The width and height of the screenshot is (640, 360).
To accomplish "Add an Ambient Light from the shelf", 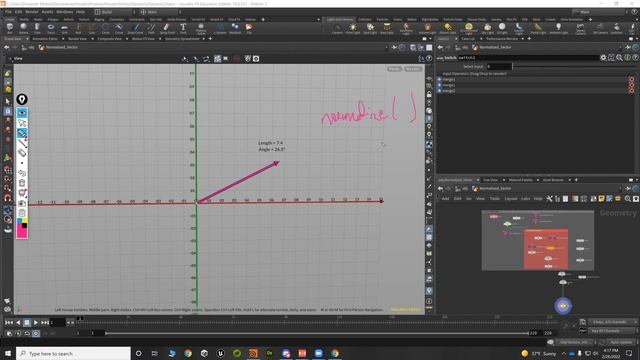I will (x=558, y=28).
